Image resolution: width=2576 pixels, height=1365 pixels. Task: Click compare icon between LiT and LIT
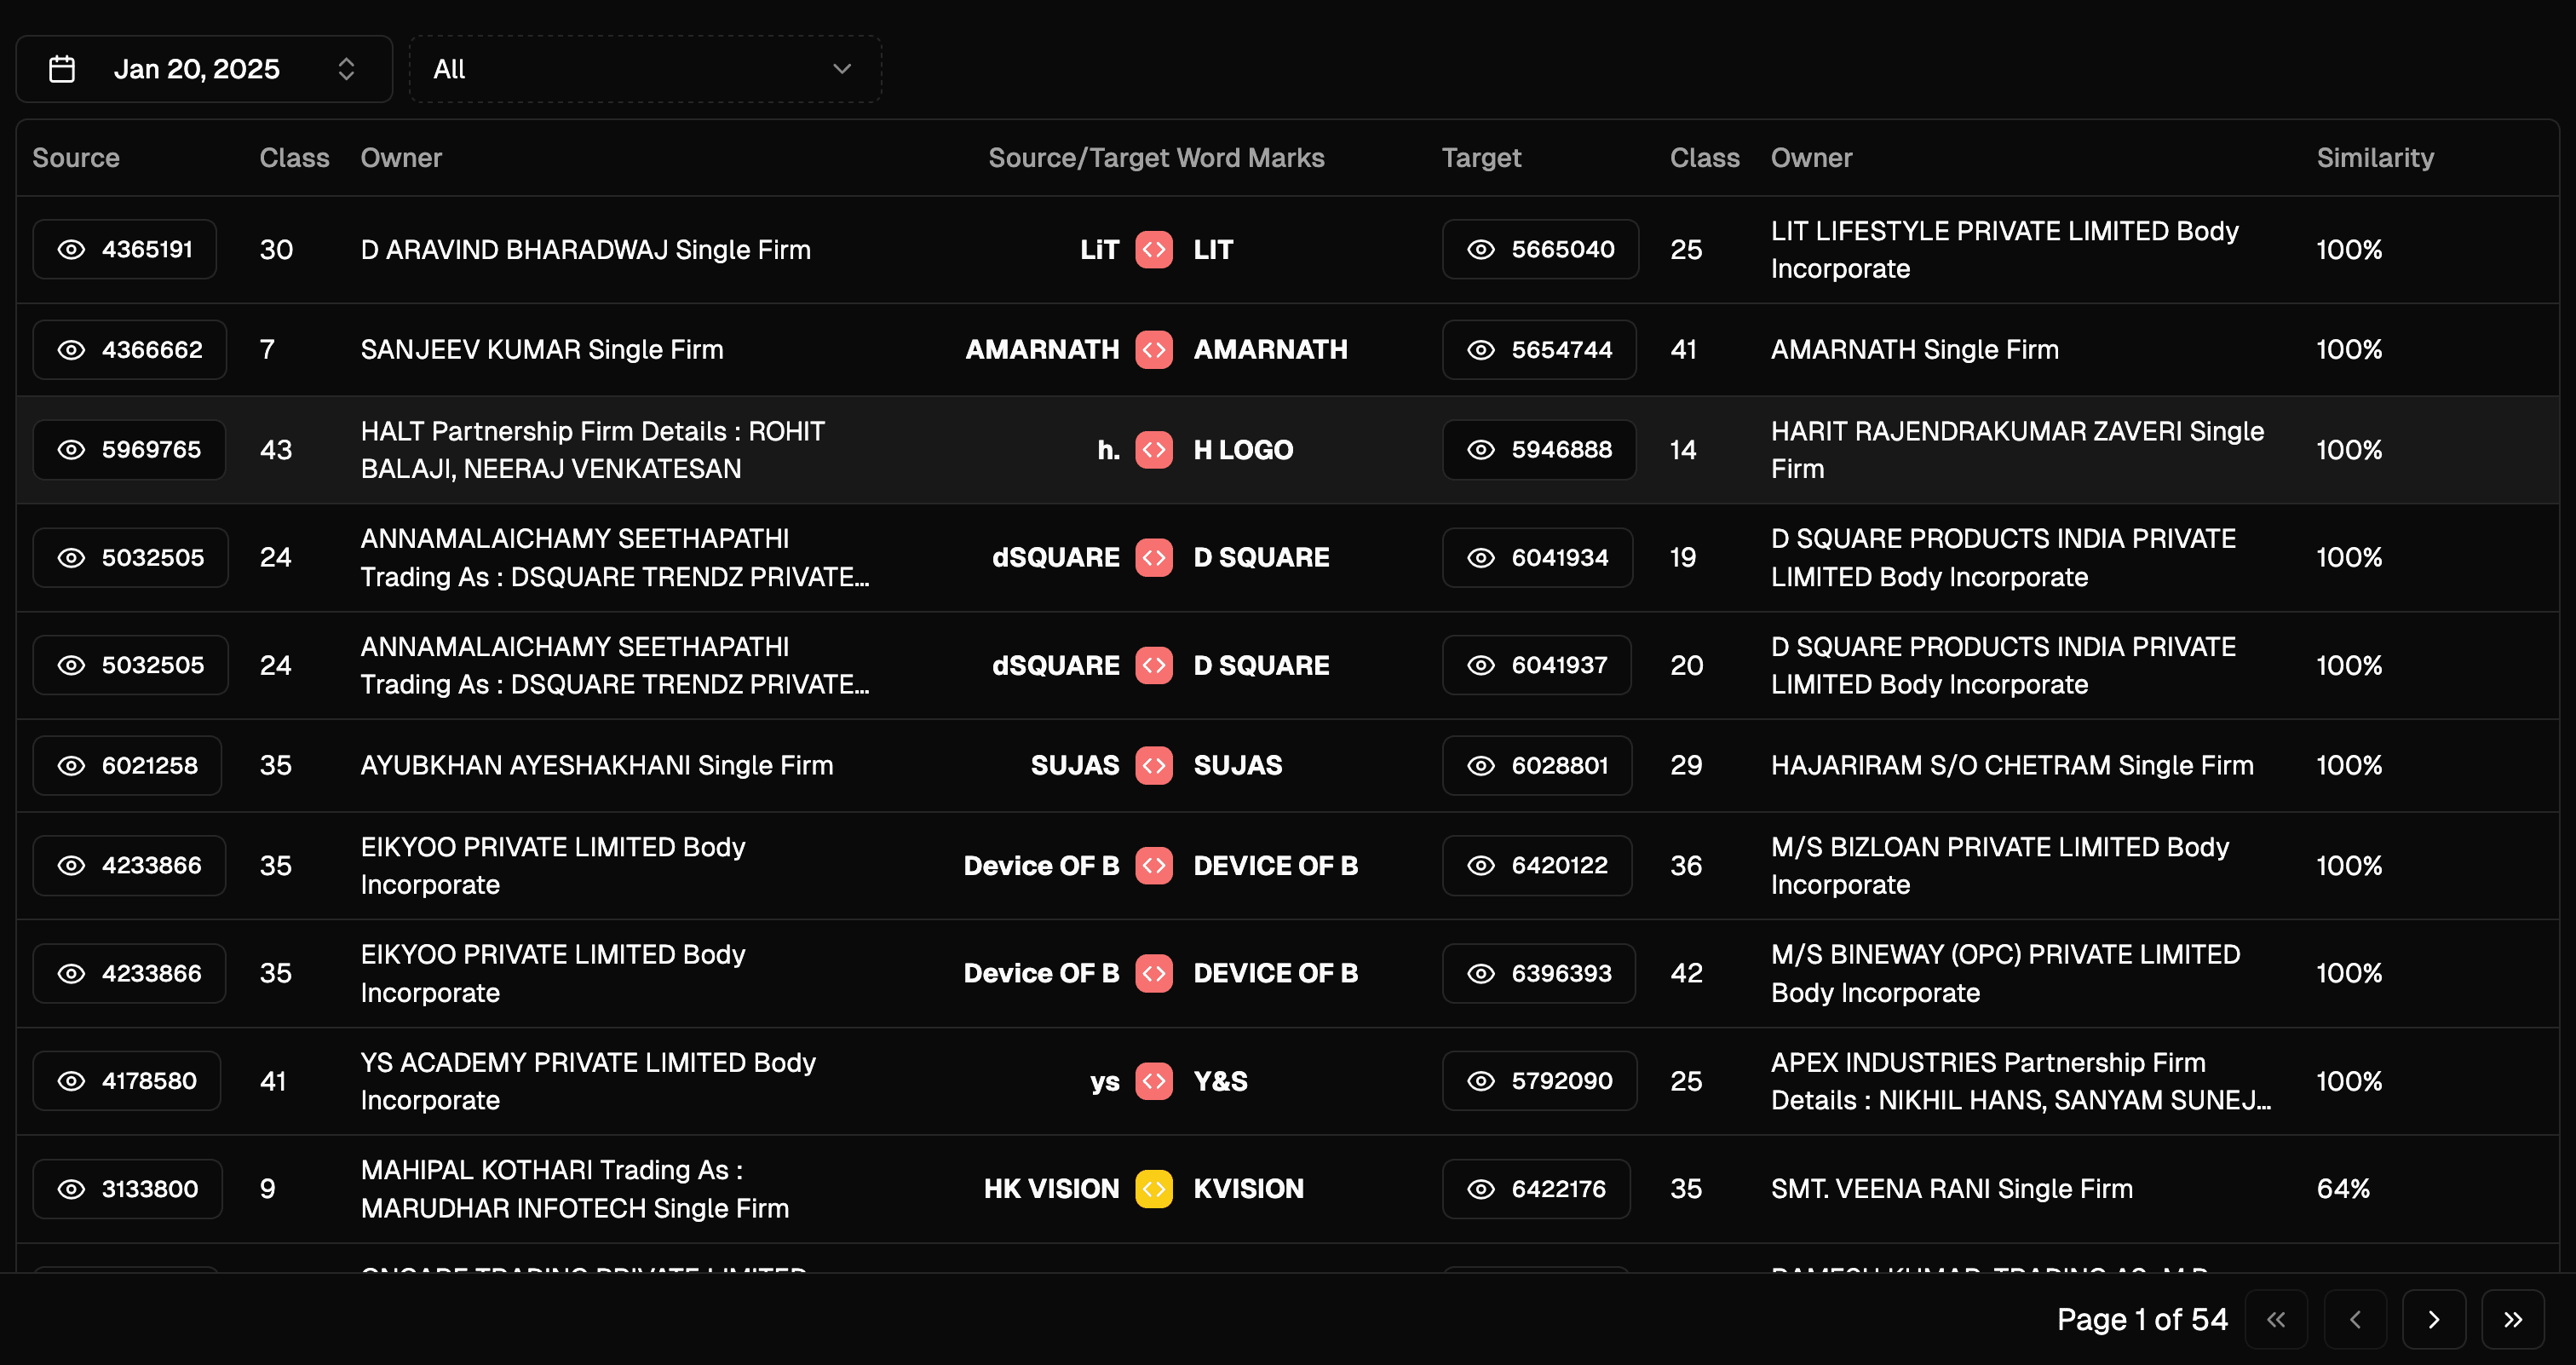coord(1154,249)
